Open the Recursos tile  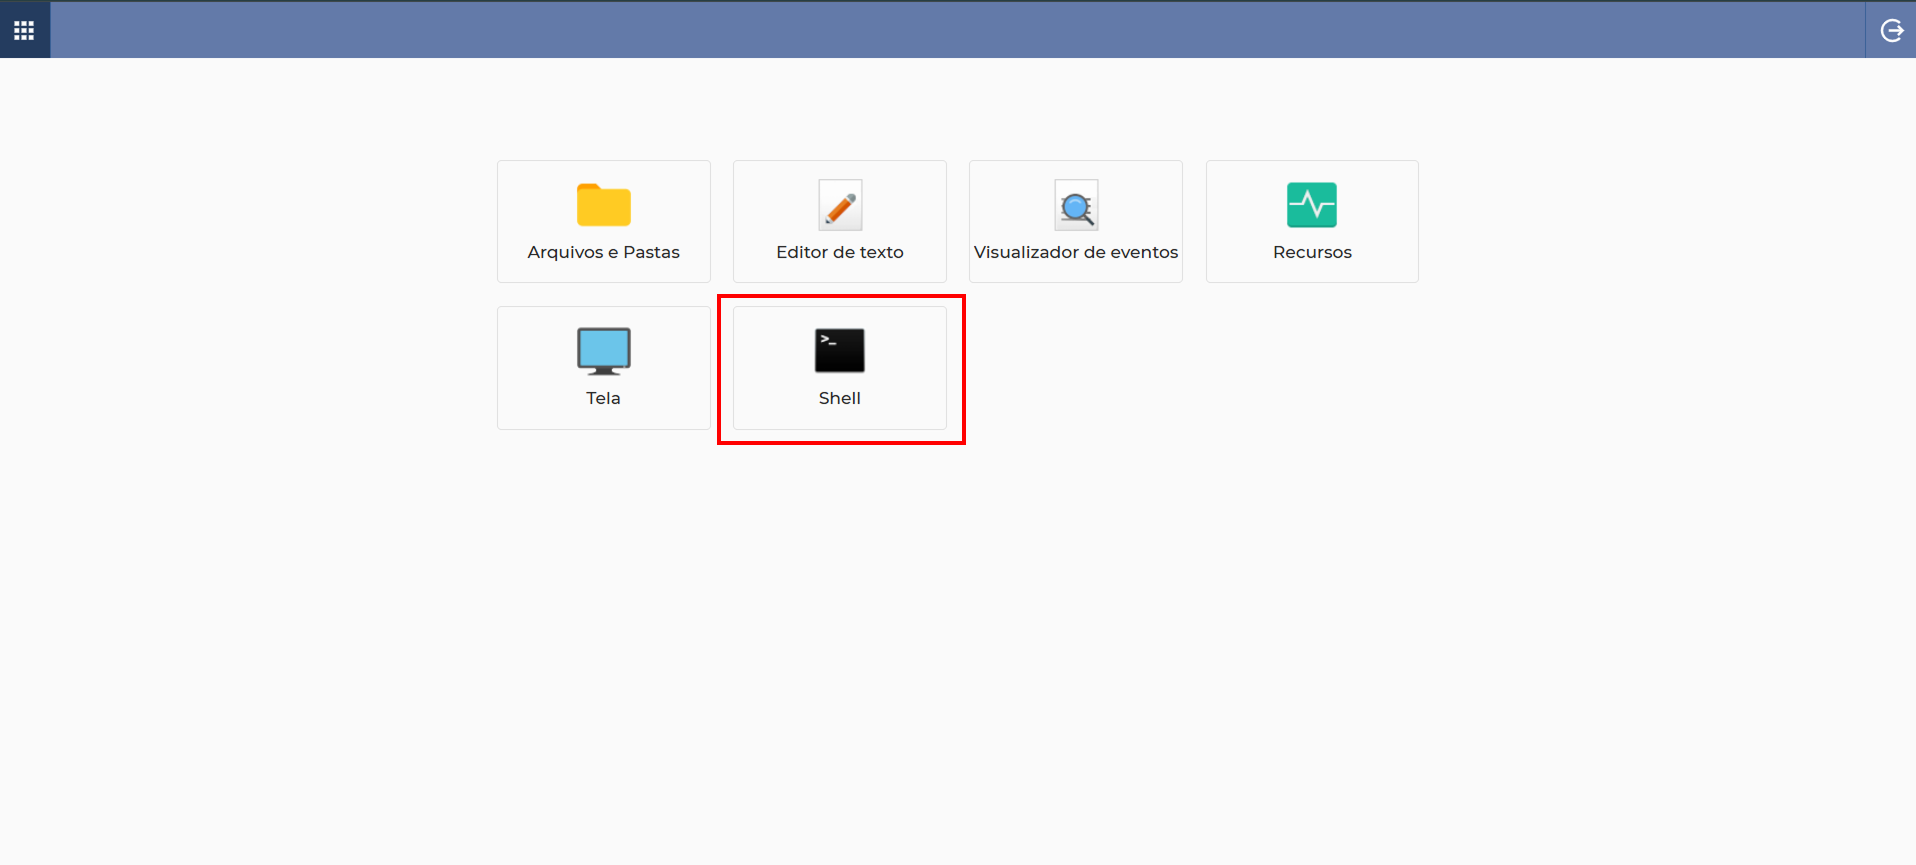1312,221
